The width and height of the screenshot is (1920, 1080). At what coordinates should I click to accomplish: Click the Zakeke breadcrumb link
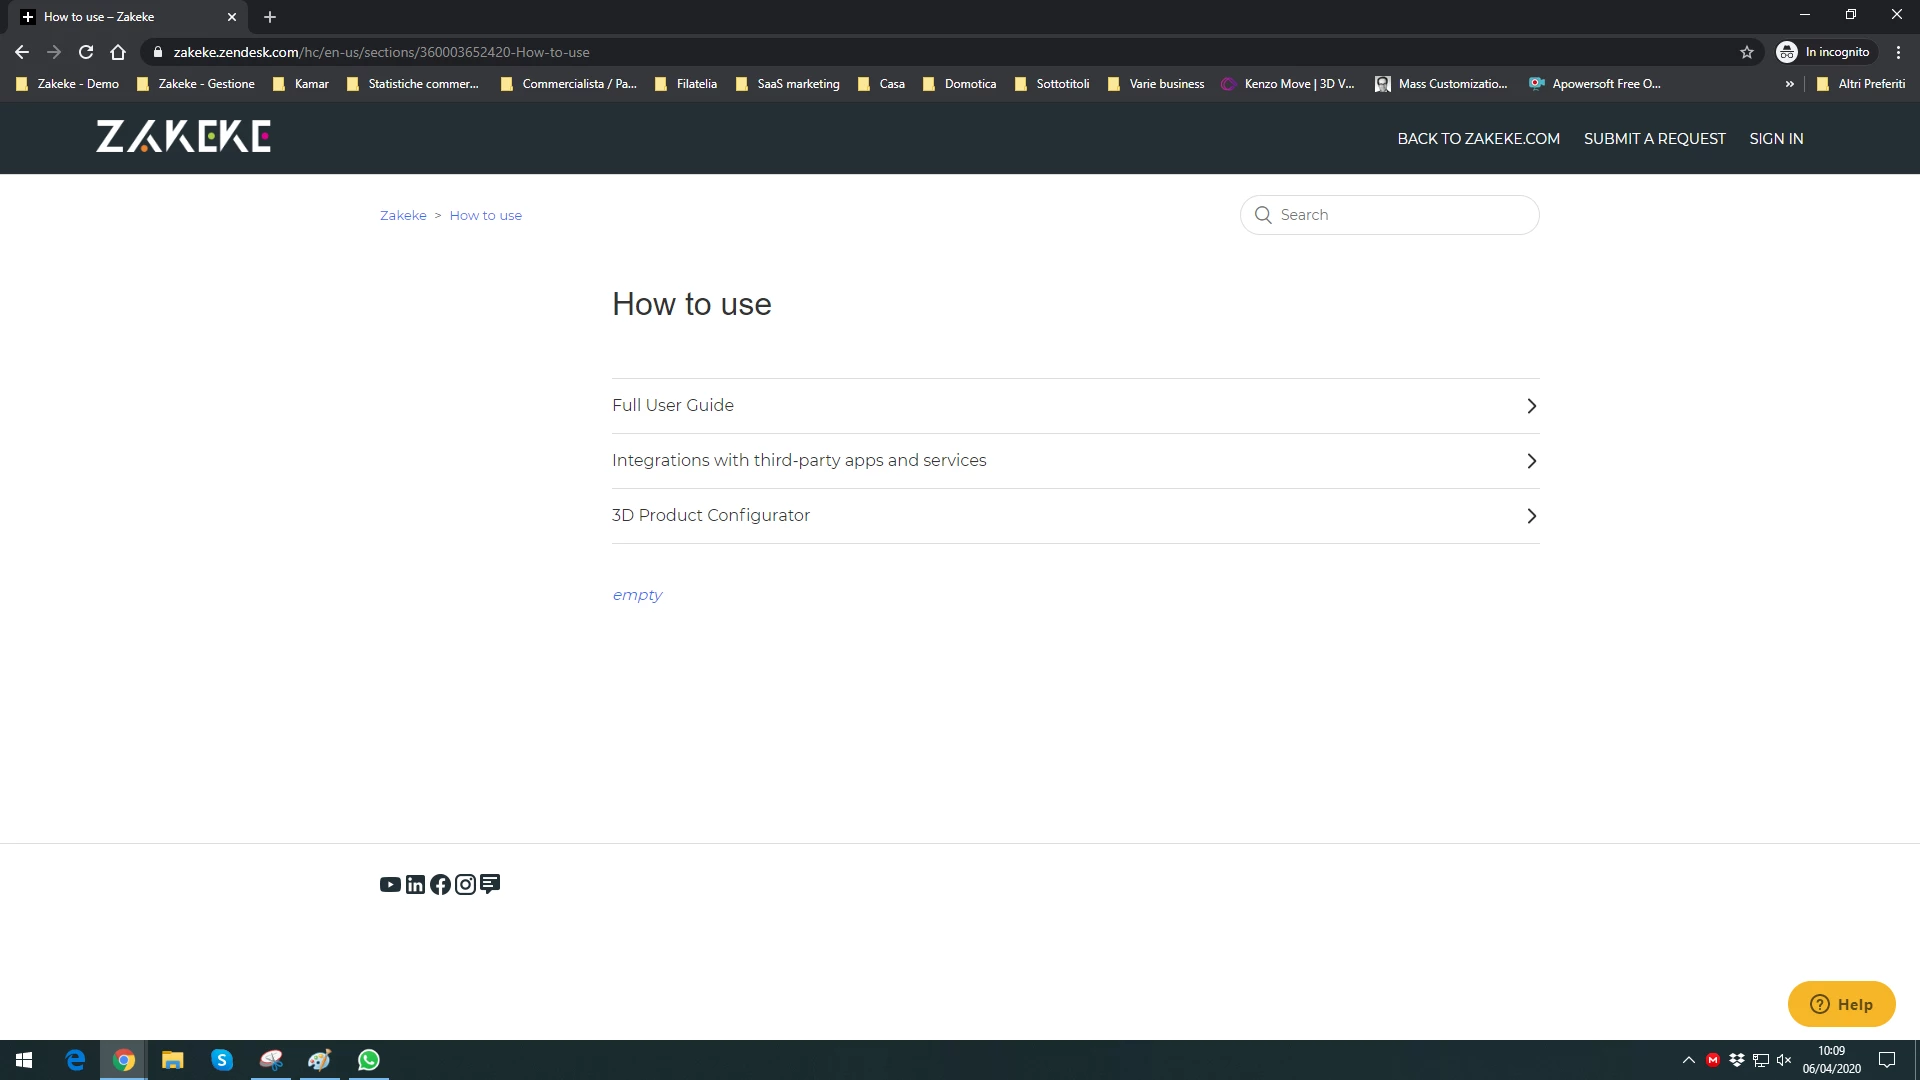tap(403, 215)
